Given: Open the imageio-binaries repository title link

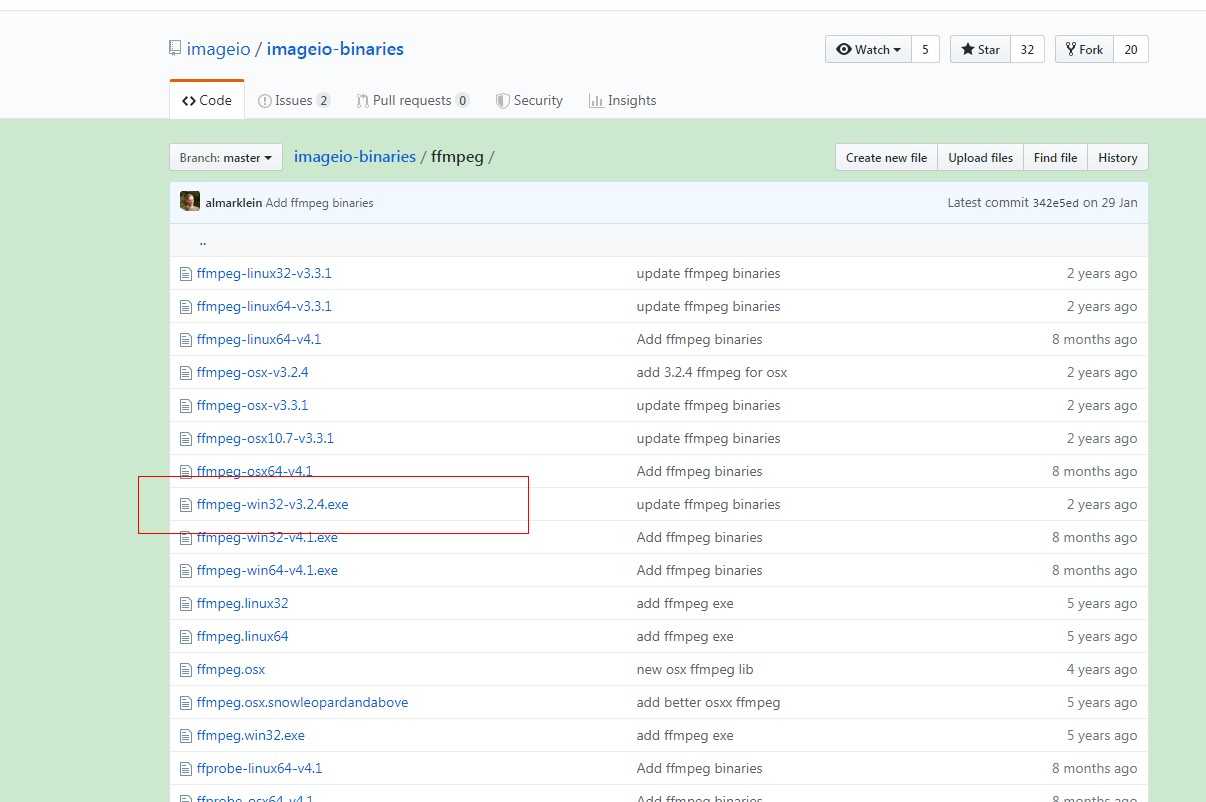Looking at the screenshot, I should [x=335, y=49].
